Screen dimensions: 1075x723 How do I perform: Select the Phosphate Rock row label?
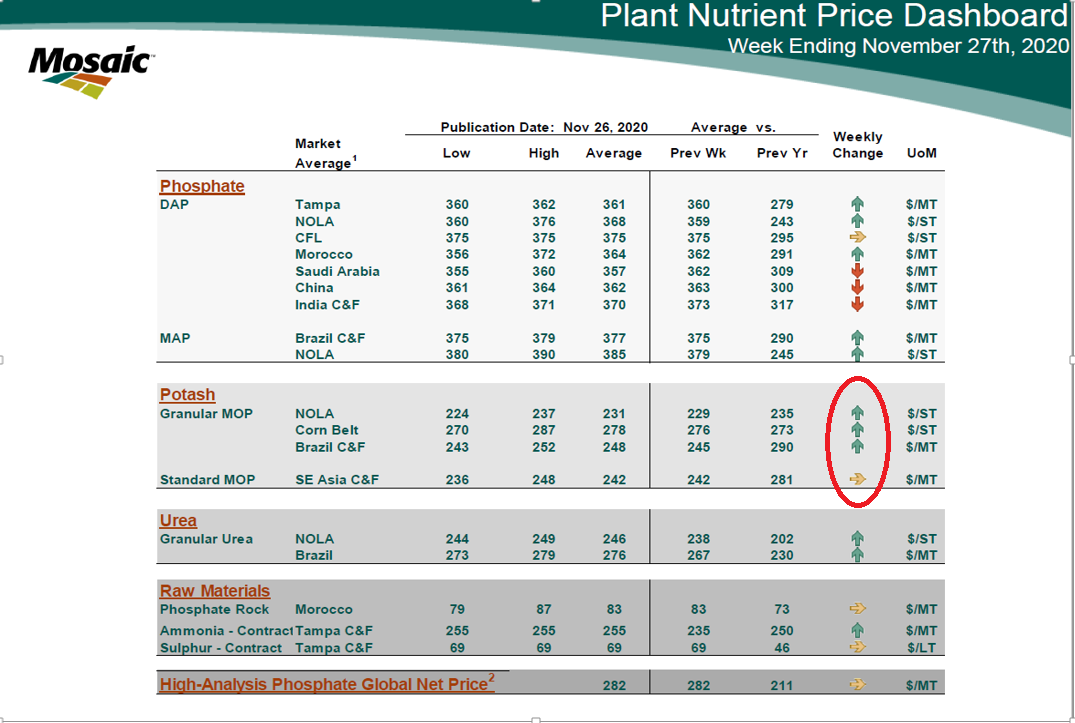tap(215, 609)
